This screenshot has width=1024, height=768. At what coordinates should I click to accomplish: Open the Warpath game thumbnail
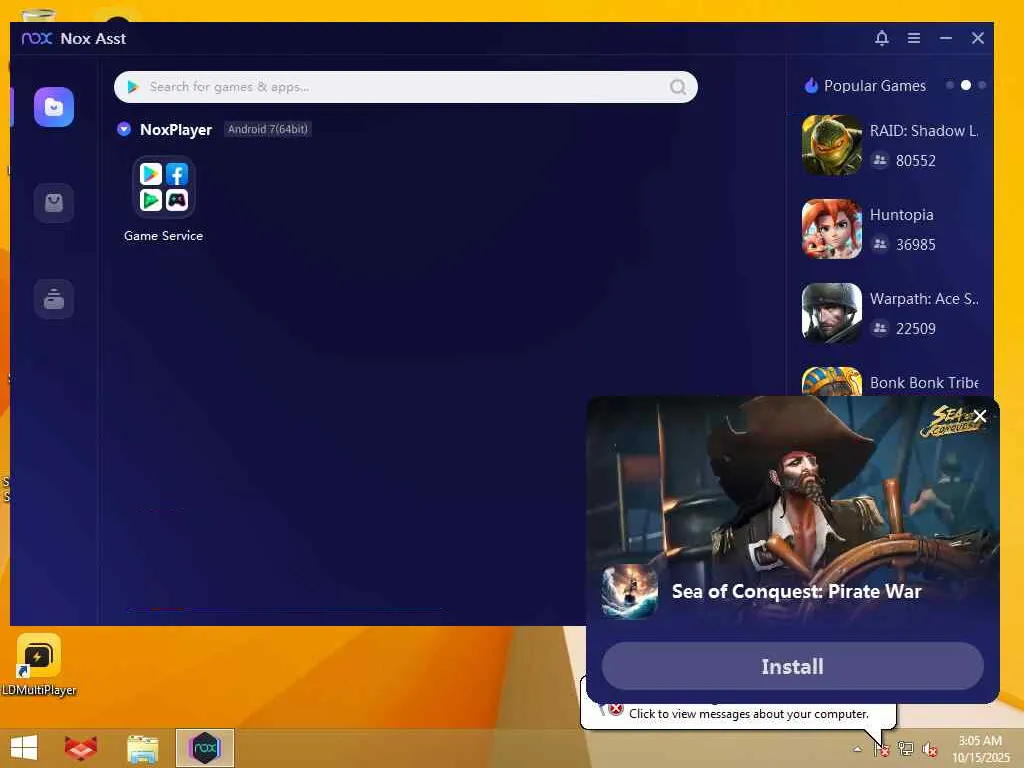[832, 313]
